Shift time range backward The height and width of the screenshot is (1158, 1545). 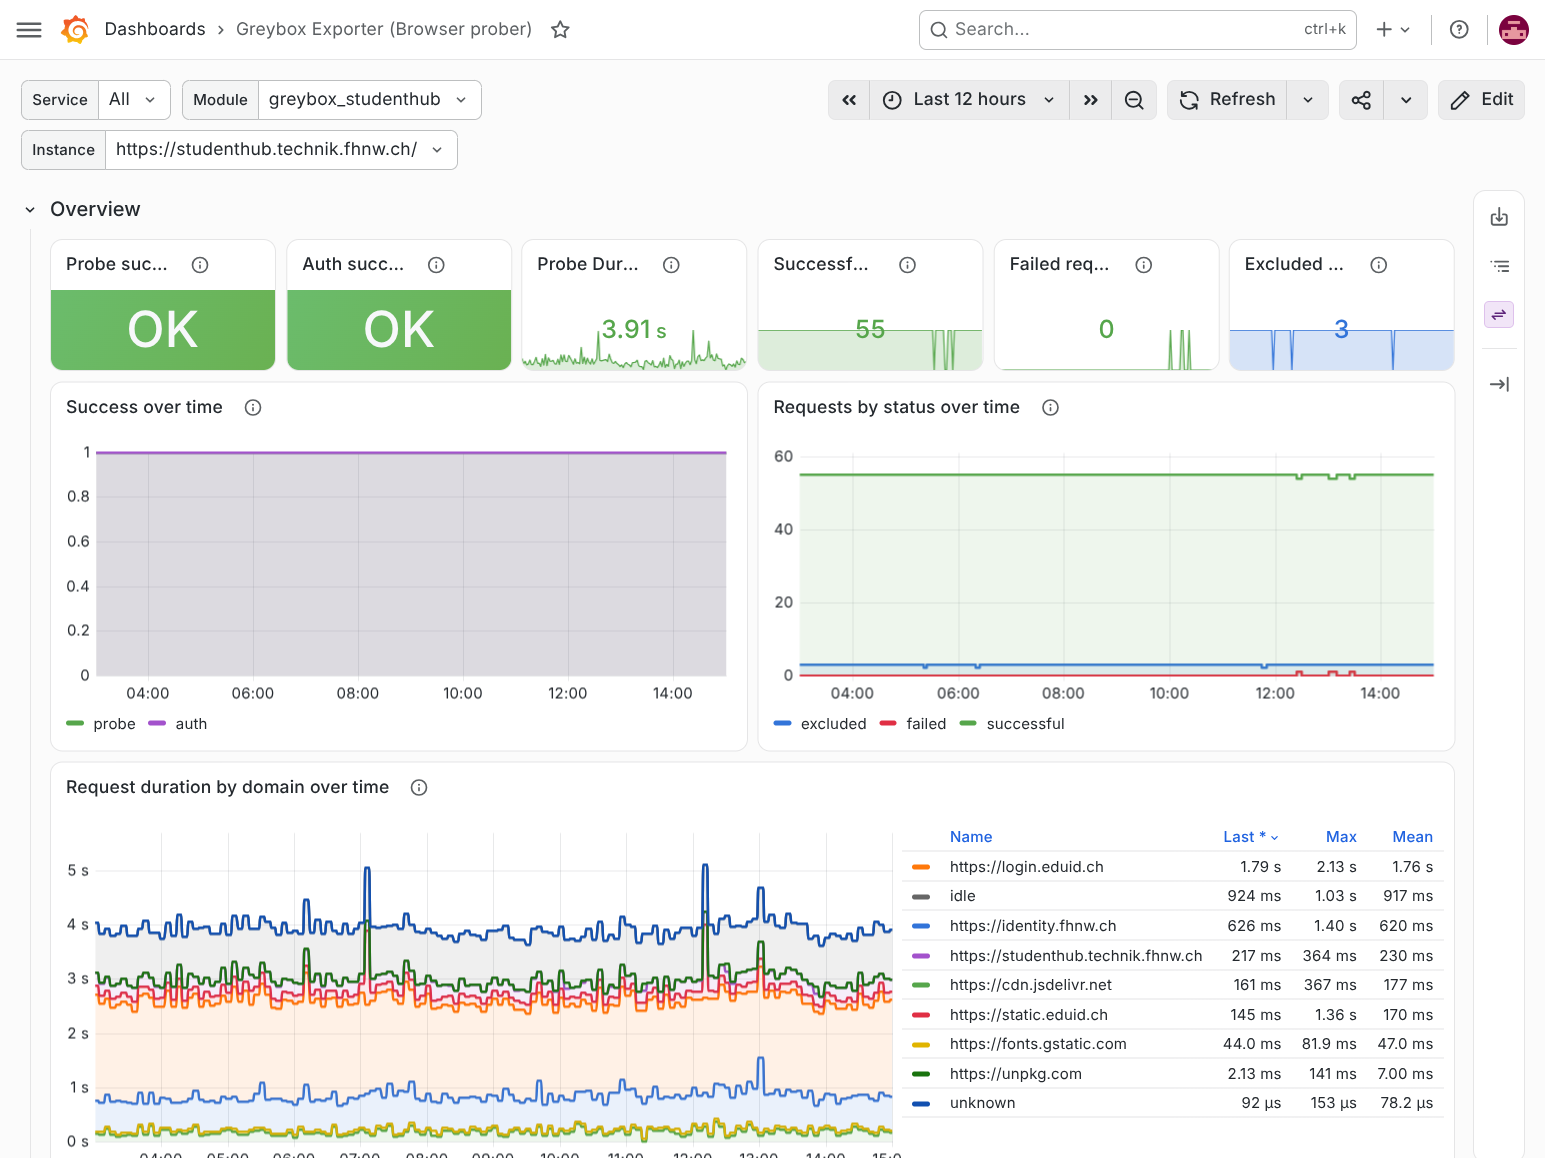point(849,100)
